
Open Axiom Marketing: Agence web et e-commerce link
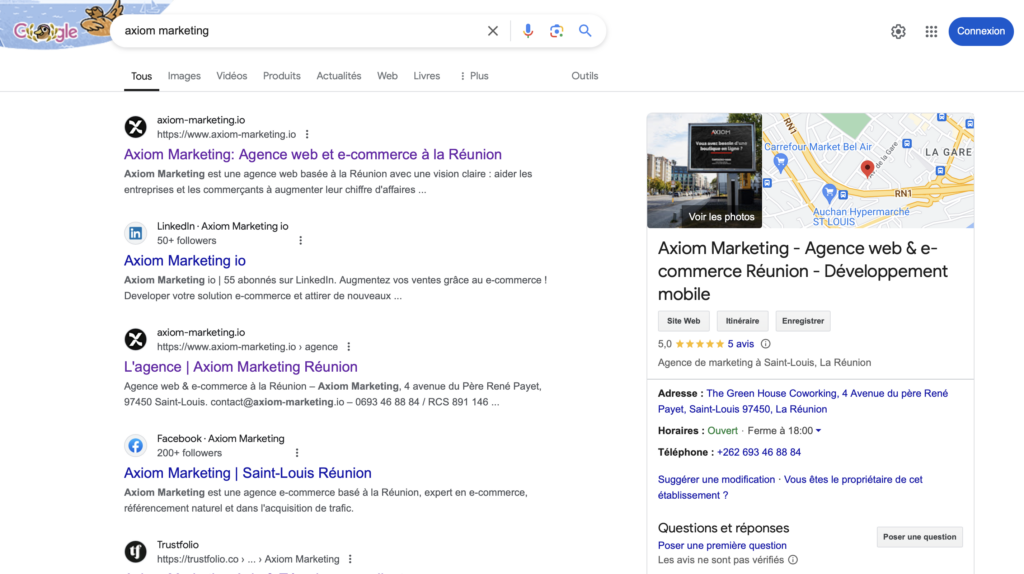pos(313,154)
